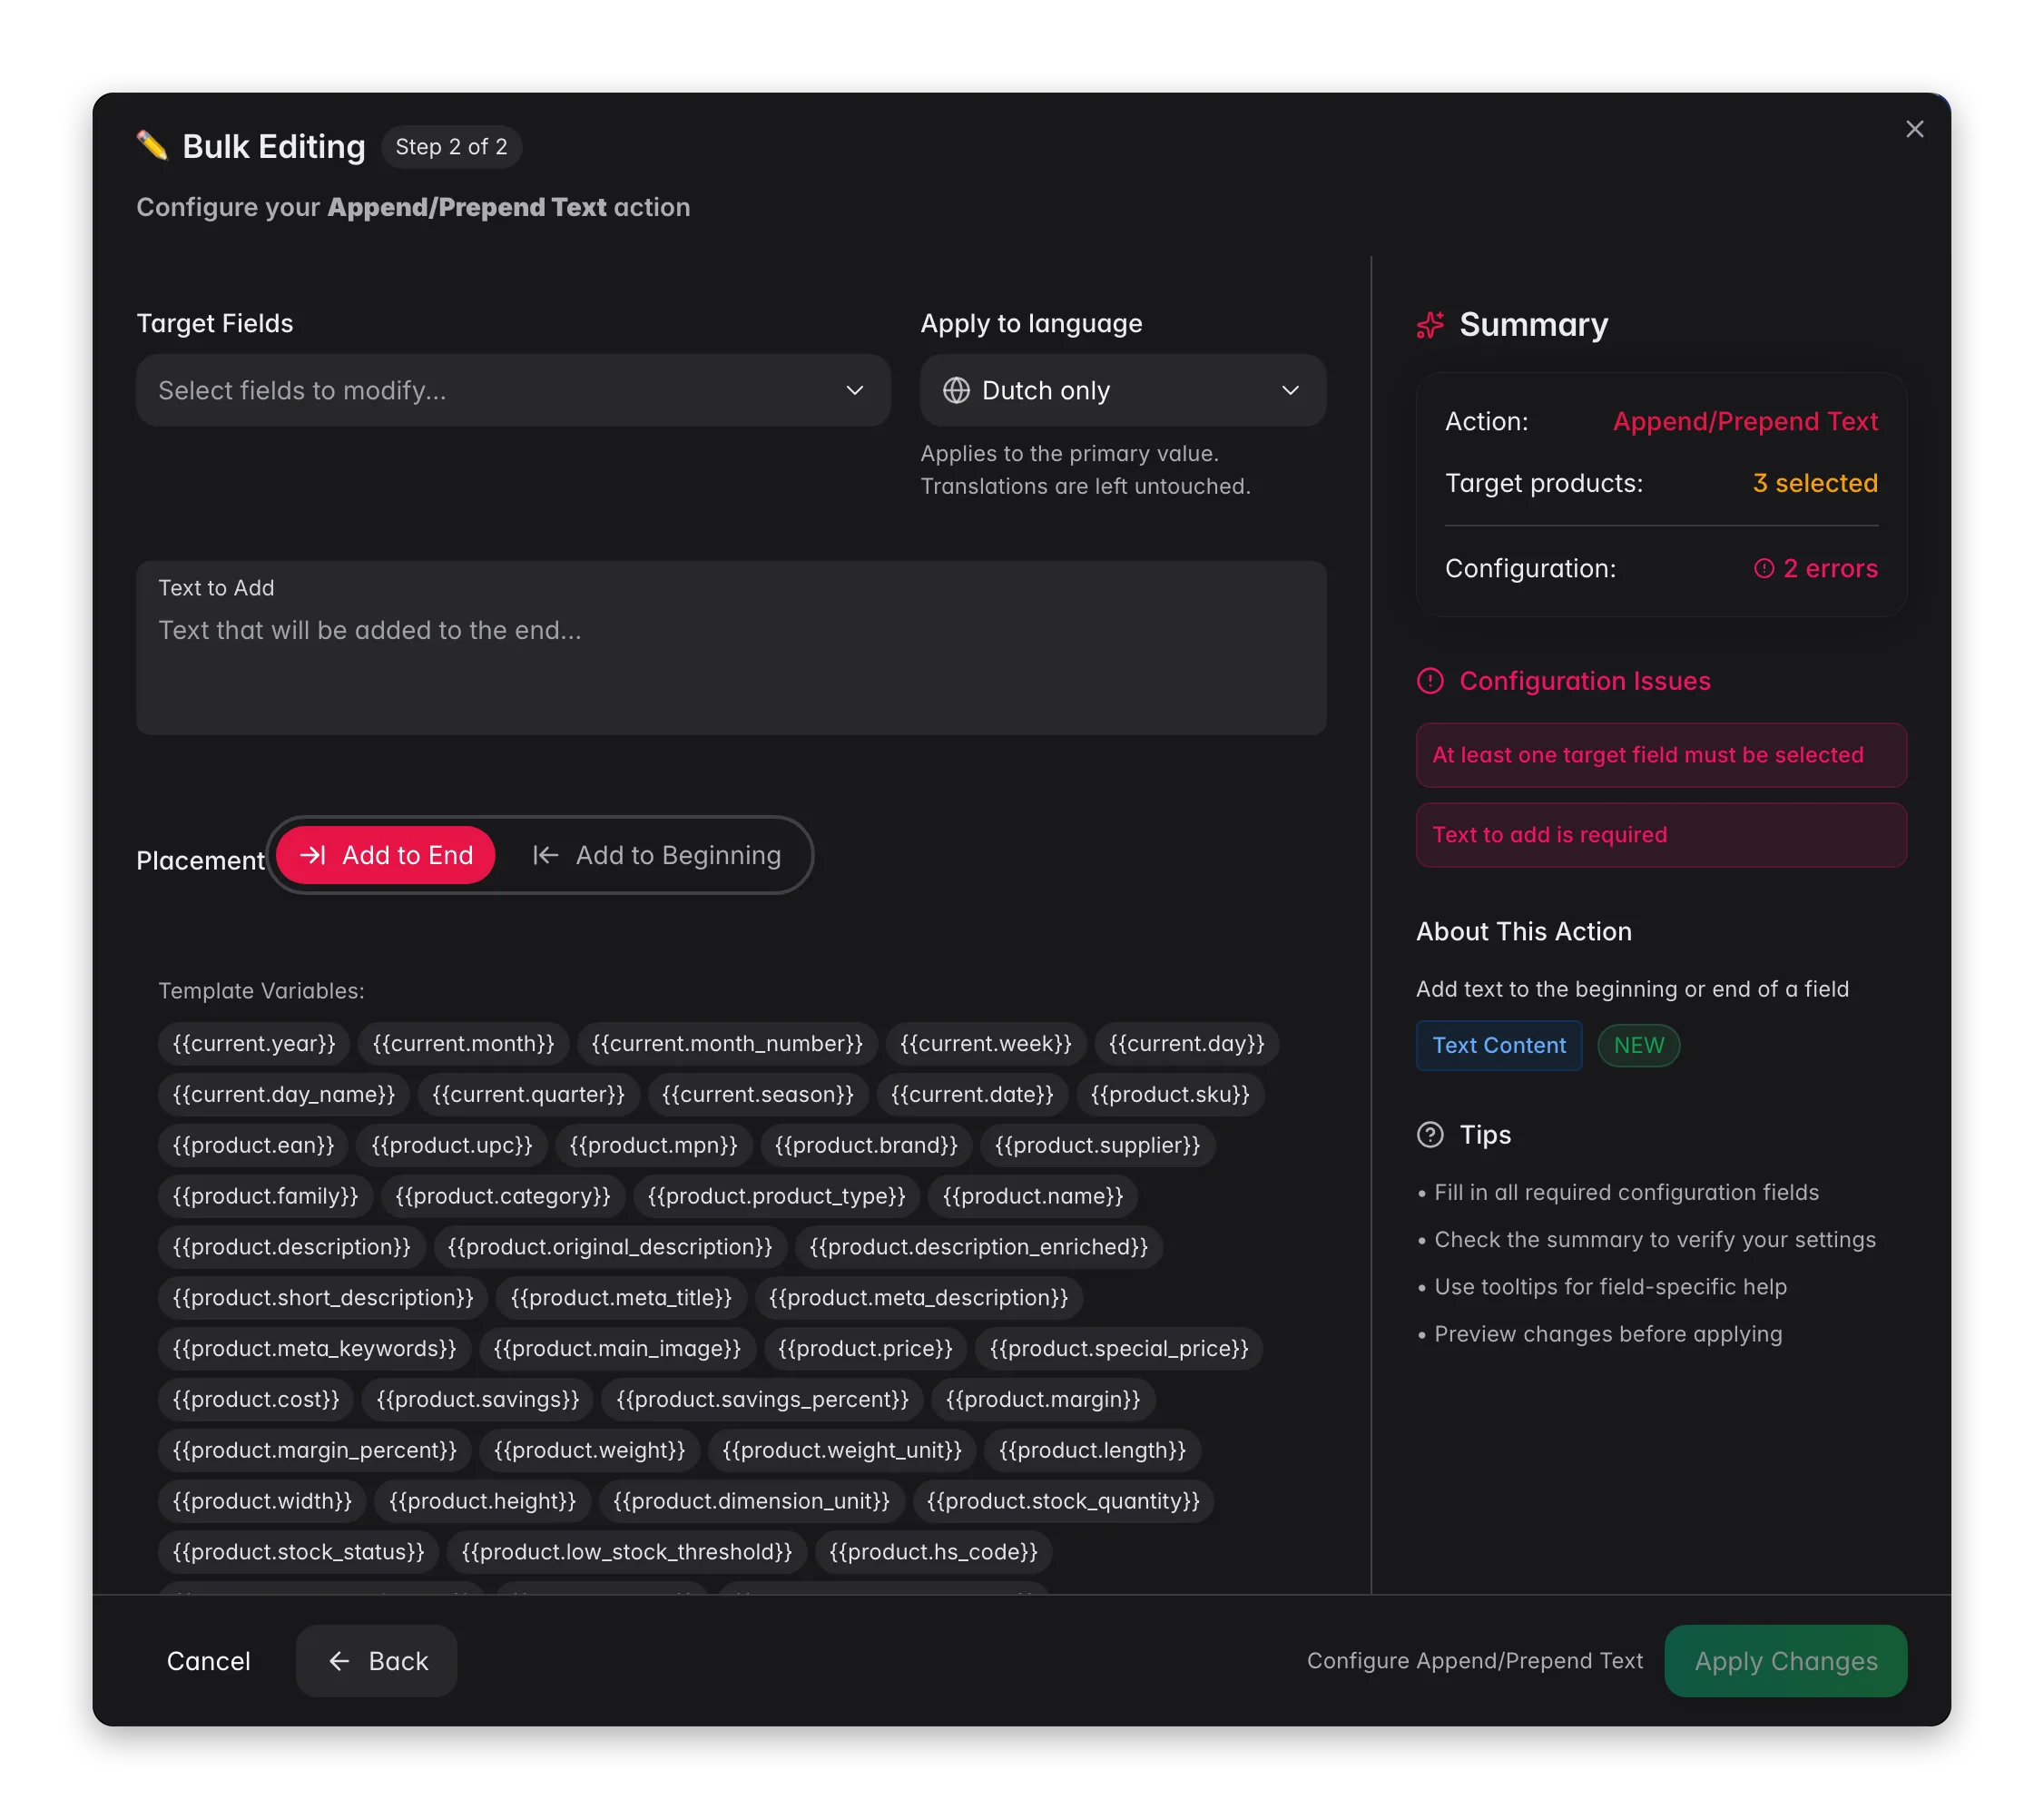Insert {{product.upc}} variable
2044x1819 pixels.
click(x=452, y=1145)
